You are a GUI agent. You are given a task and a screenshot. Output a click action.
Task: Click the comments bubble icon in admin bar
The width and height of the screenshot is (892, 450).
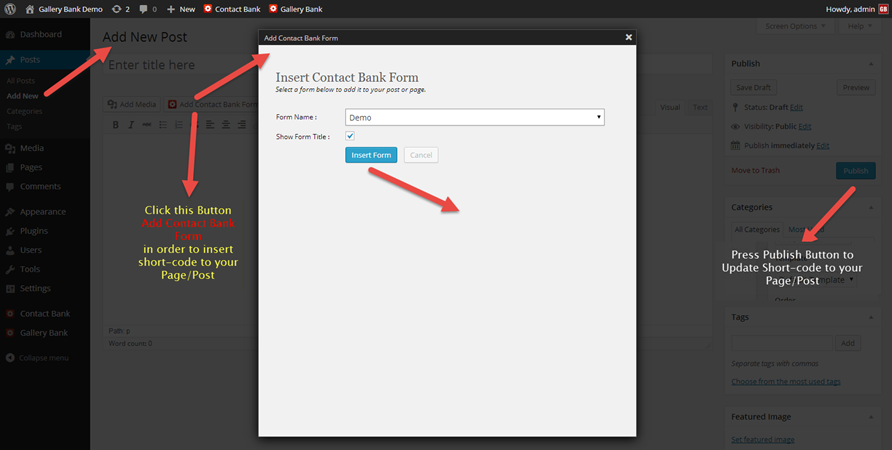[144, 9]
